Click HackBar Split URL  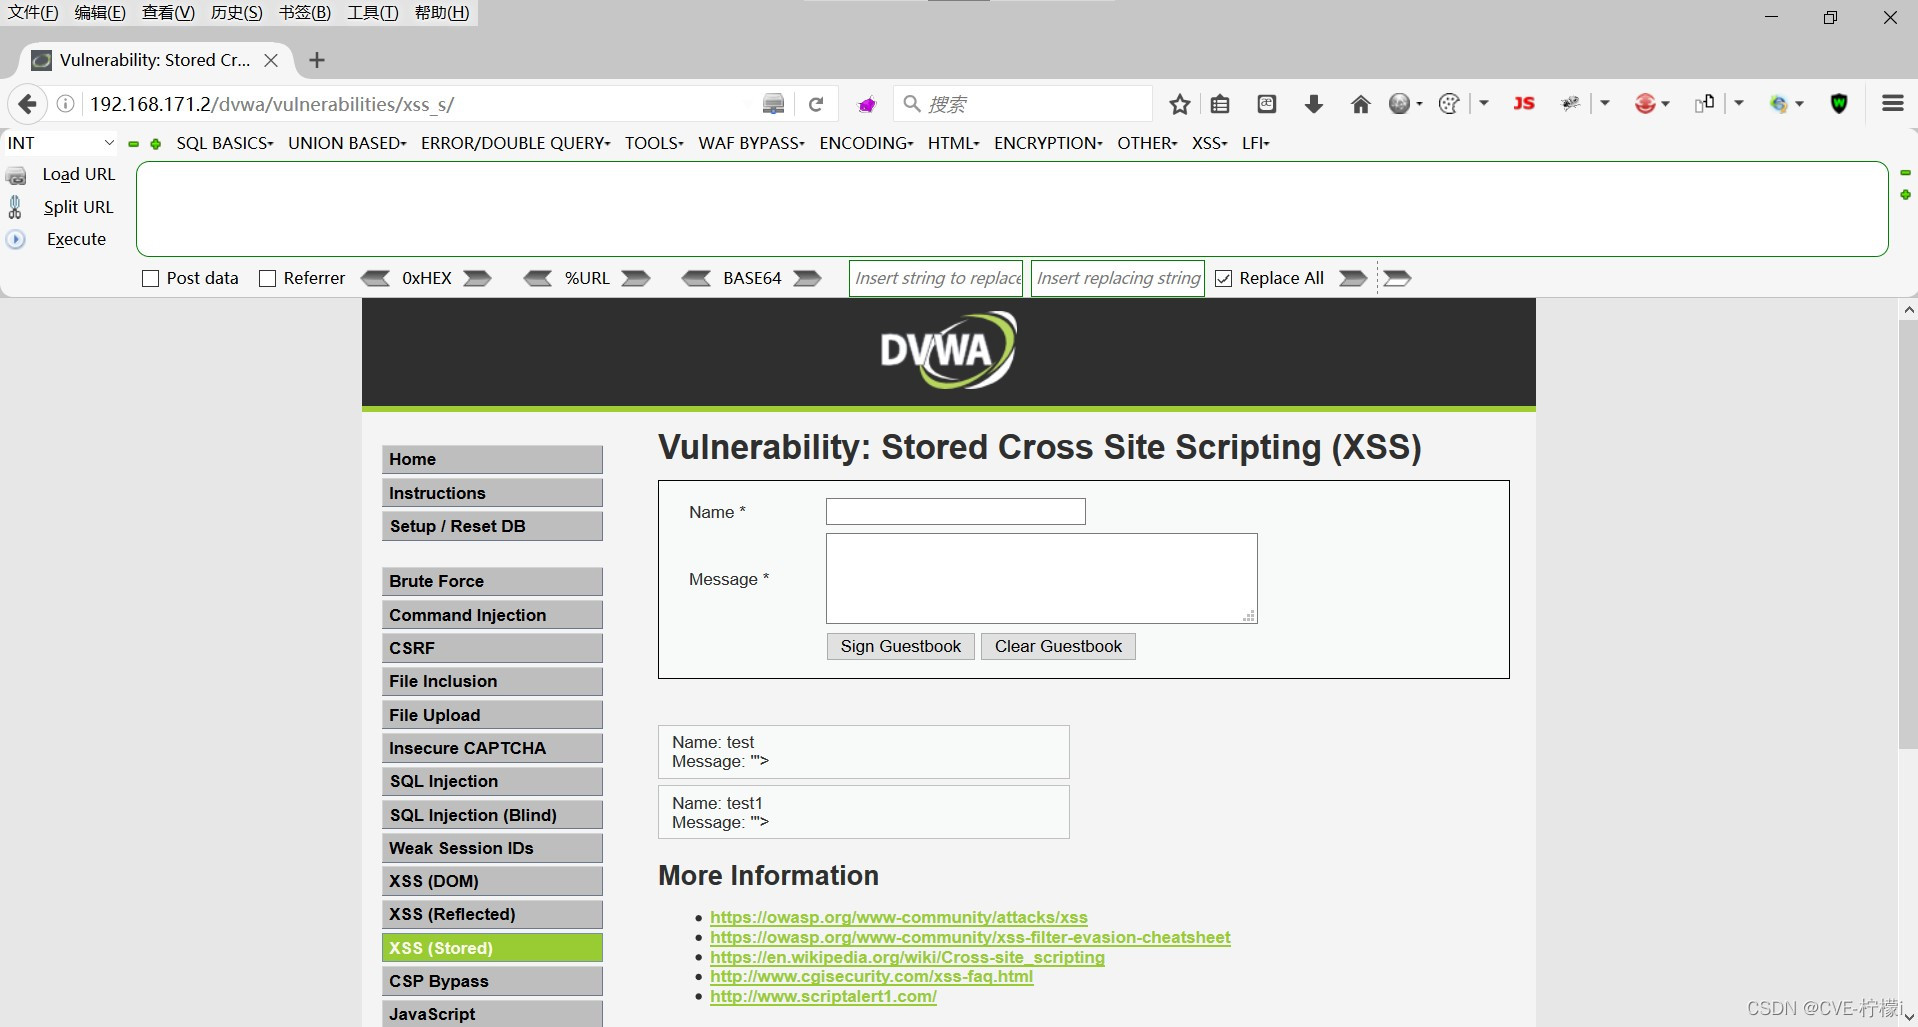coord(78,207)
